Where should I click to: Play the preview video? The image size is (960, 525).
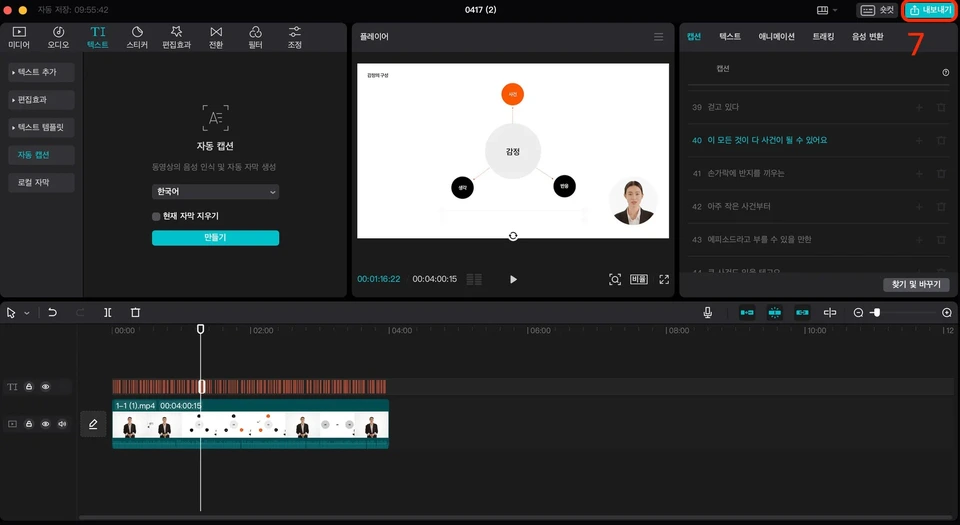click(513, 279)
